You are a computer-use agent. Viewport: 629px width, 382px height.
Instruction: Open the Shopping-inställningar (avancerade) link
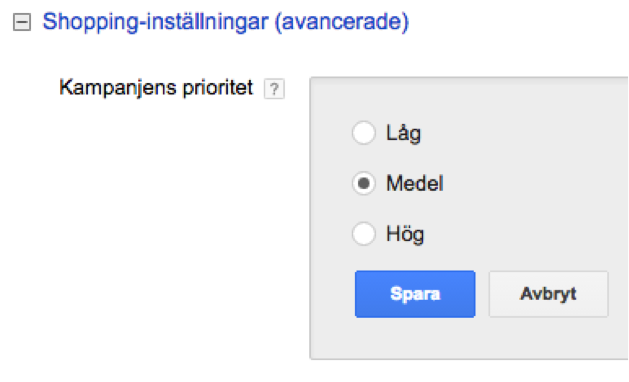pos(225,22)
